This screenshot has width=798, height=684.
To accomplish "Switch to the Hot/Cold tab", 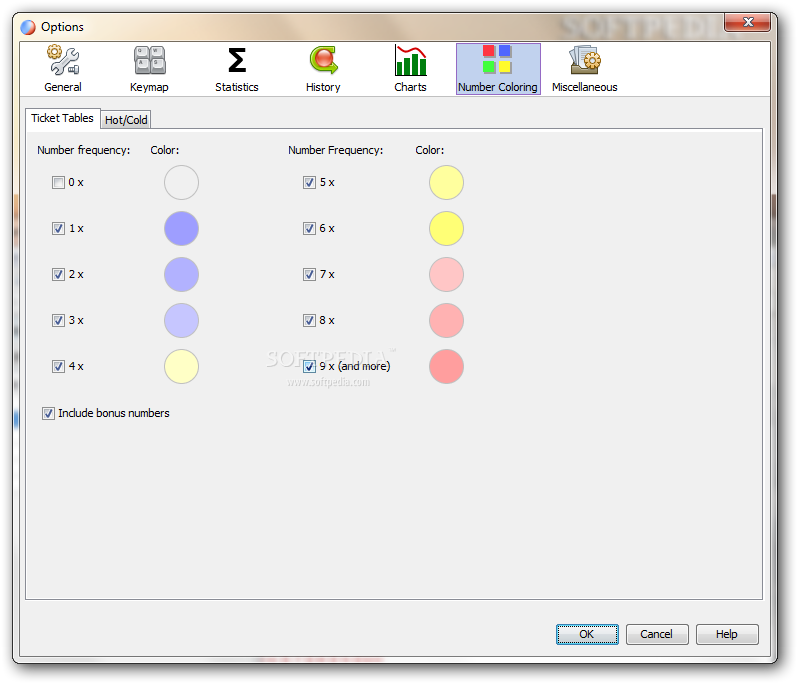I will click(x=126, y=120).
